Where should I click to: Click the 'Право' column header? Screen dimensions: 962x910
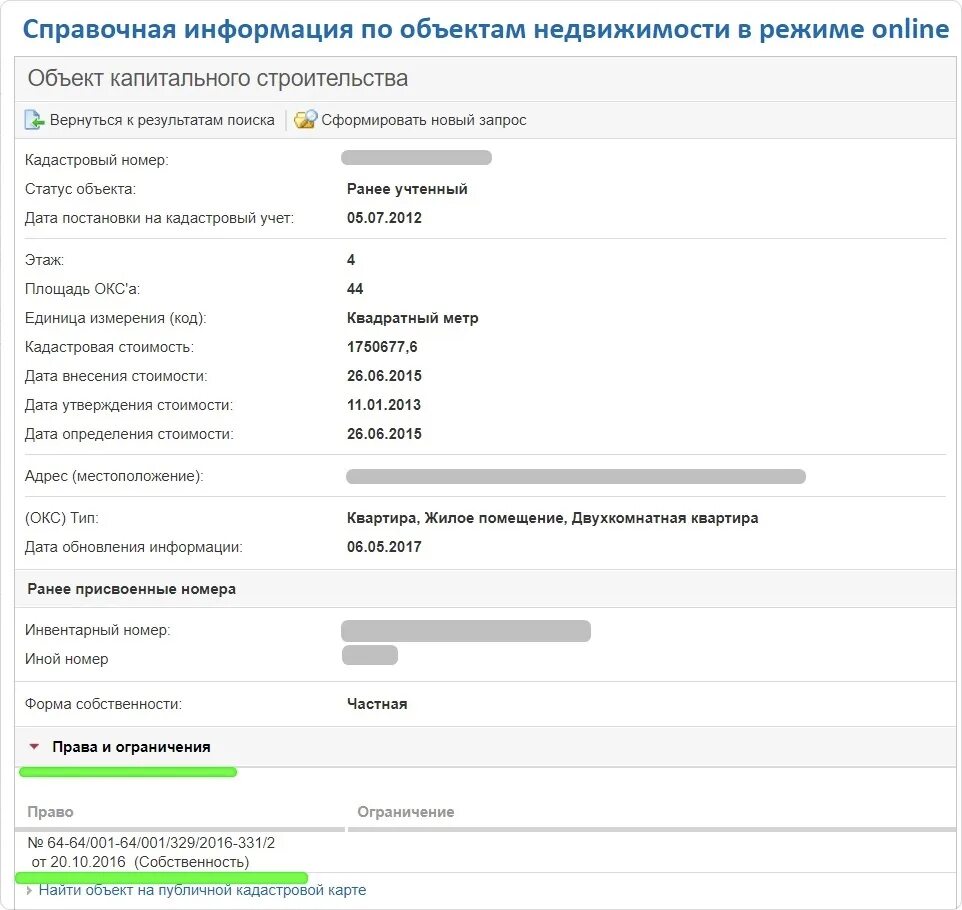pyautogui.click(x=50, y=812)
